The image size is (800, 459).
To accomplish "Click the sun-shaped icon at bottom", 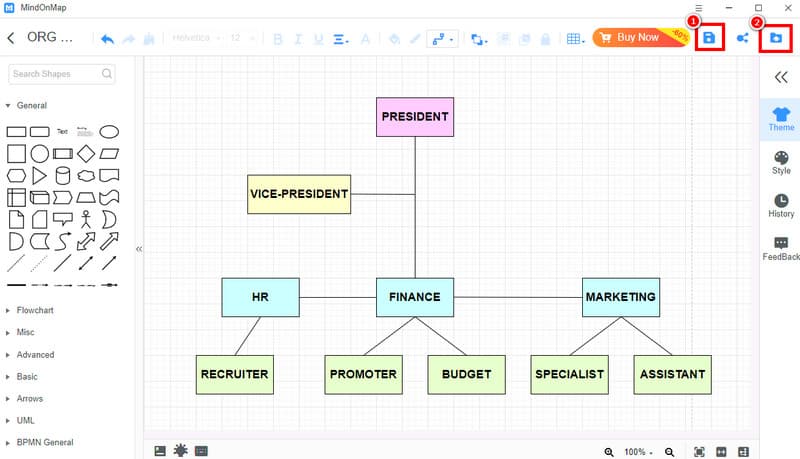I will [180, 450].
